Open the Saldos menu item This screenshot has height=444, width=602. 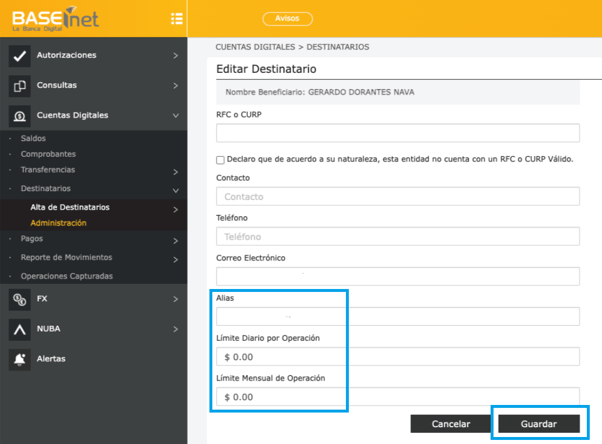33,138
